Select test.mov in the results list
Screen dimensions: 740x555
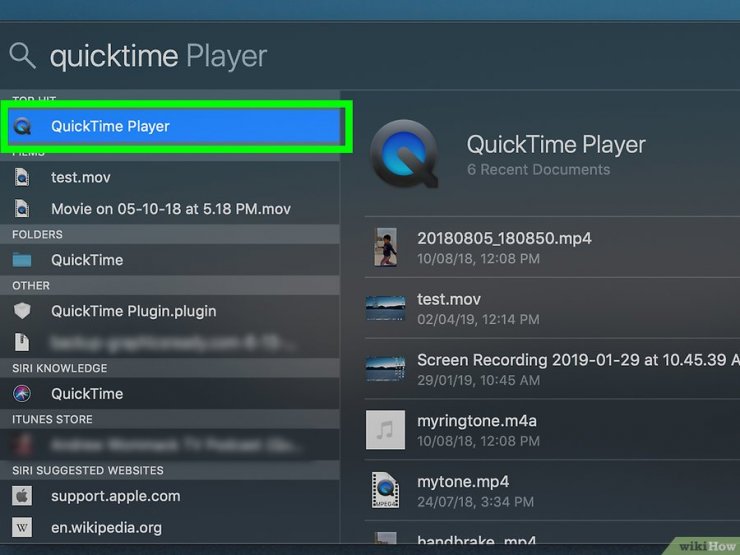(170, 177)
